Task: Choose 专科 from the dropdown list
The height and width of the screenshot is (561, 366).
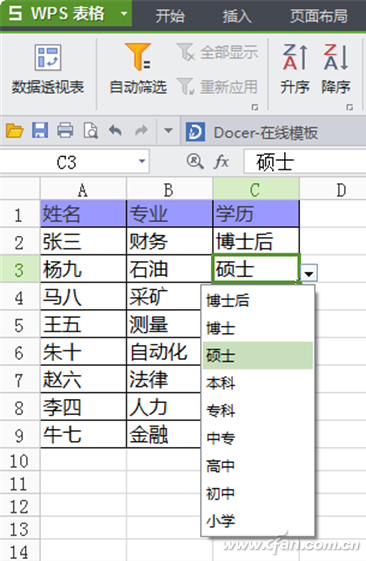Action: [x=258, y=410]
